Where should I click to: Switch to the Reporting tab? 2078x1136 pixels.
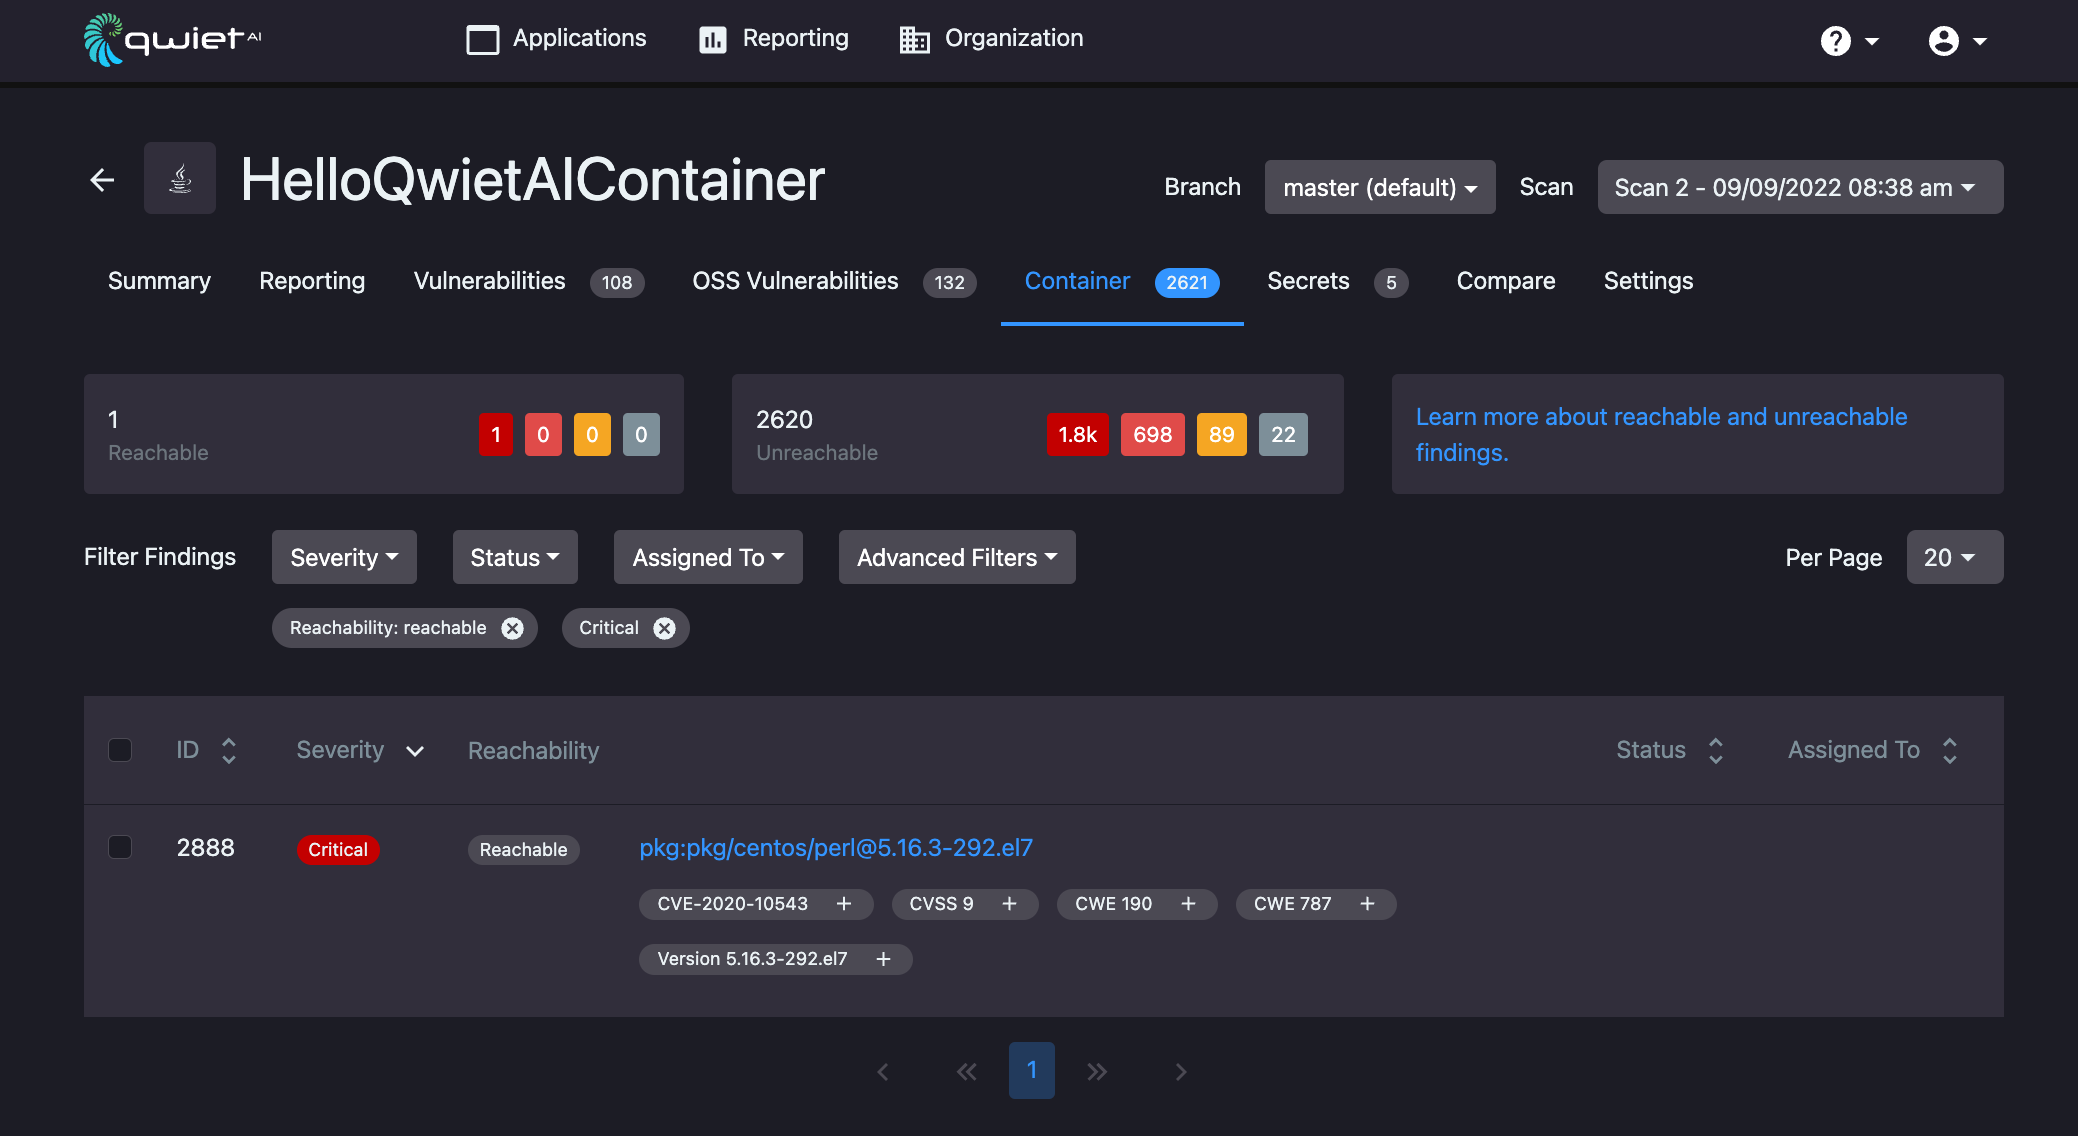click(x=312, y=282)
